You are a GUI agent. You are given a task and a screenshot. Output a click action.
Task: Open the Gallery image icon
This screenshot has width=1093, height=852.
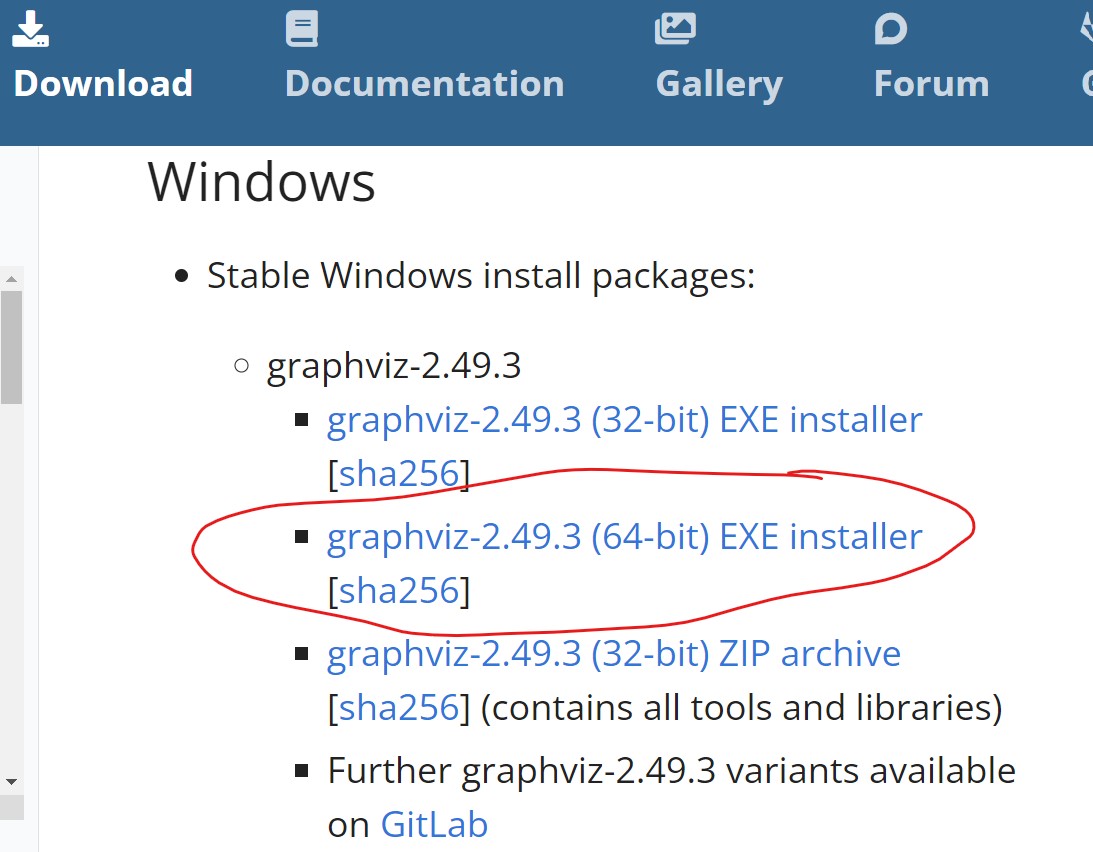tap(674, 28)
